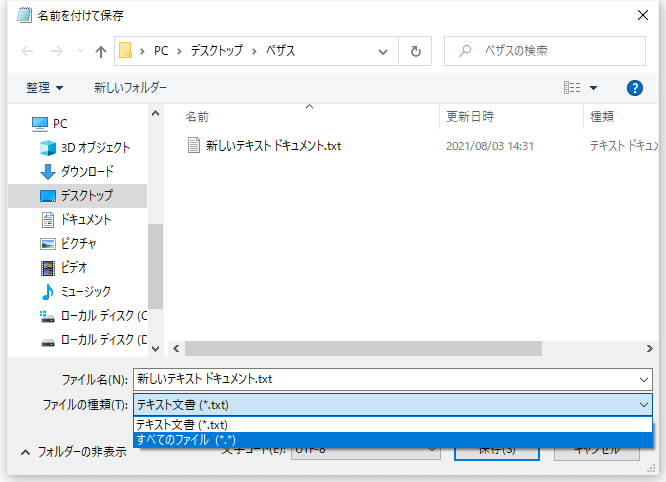Viewport: 666px width, 482px height.
Task: Select PC in the navigation tree
Action: click(50, 124)
